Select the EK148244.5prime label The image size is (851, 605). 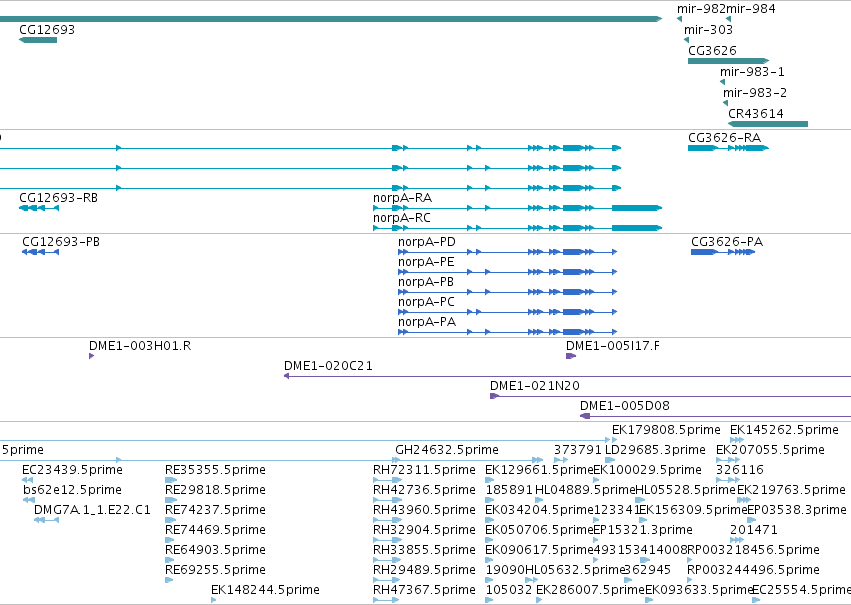[x=265, y=590]
